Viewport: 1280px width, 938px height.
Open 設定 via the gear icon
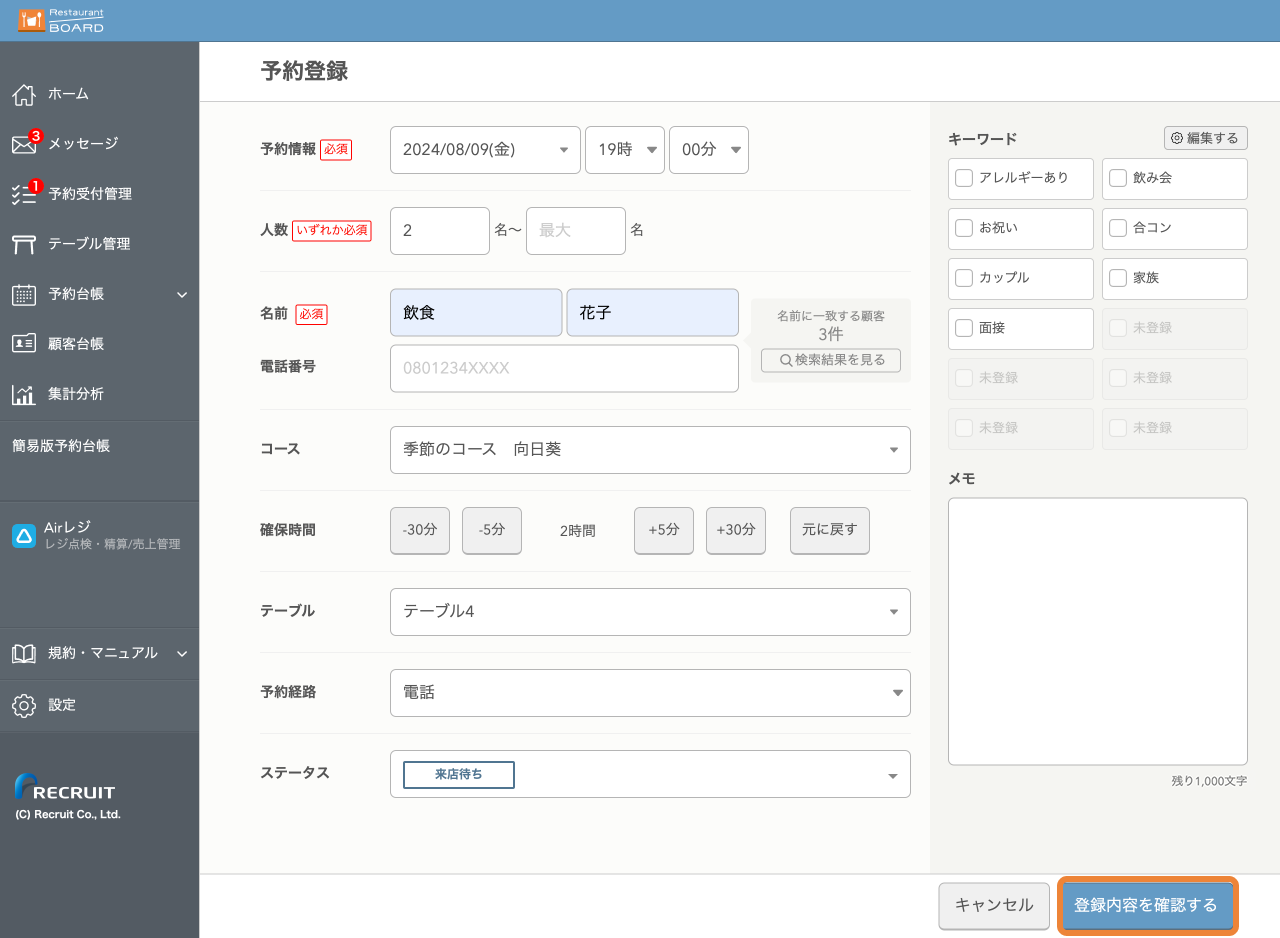[x=60, y=704]
